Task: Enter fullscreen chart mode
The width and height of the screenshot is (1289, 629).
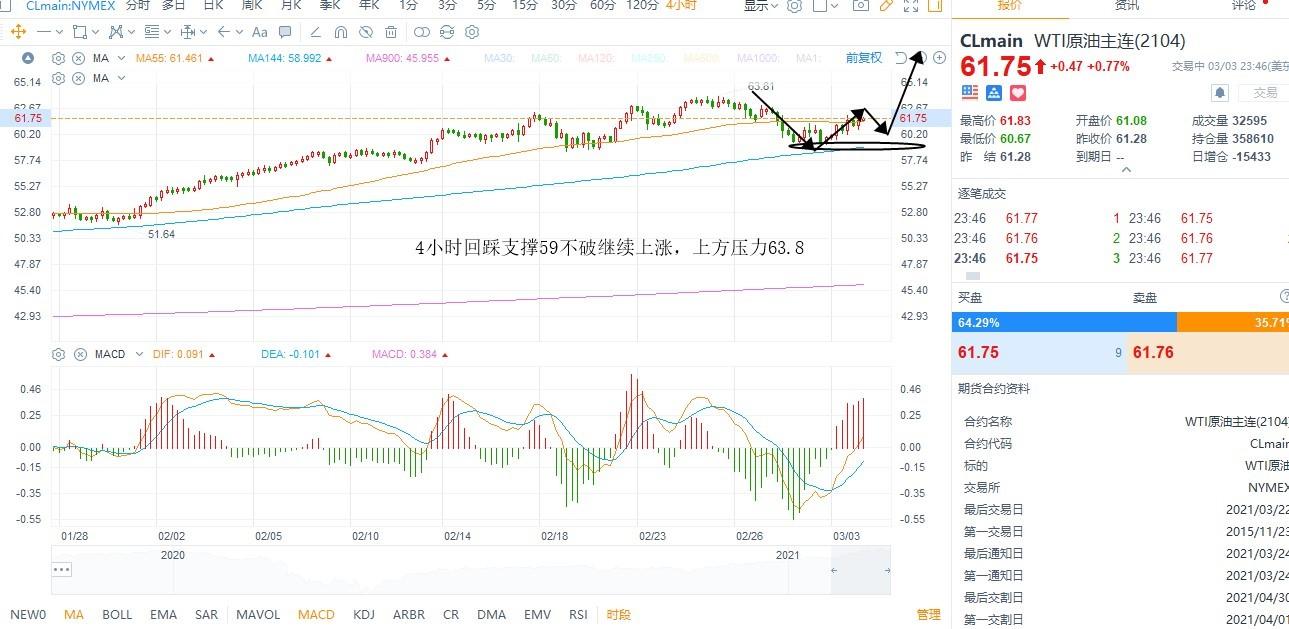Action: point(910,6)
